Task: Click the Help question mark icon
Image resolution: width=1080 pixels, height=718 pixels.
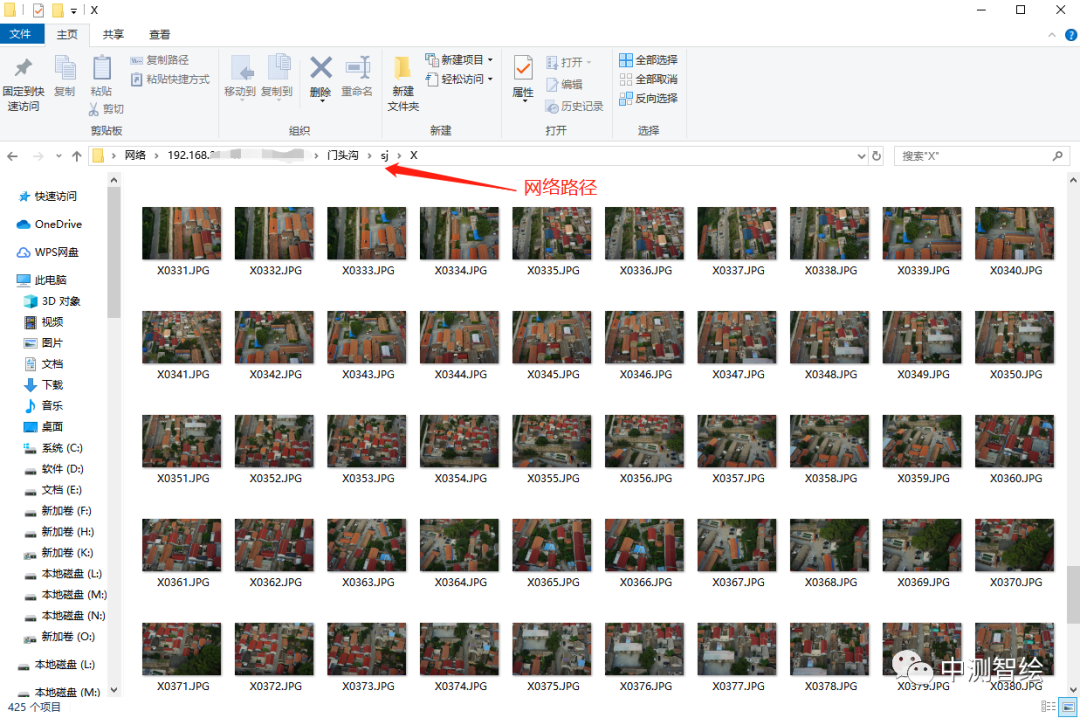Action: point(1071,34)
